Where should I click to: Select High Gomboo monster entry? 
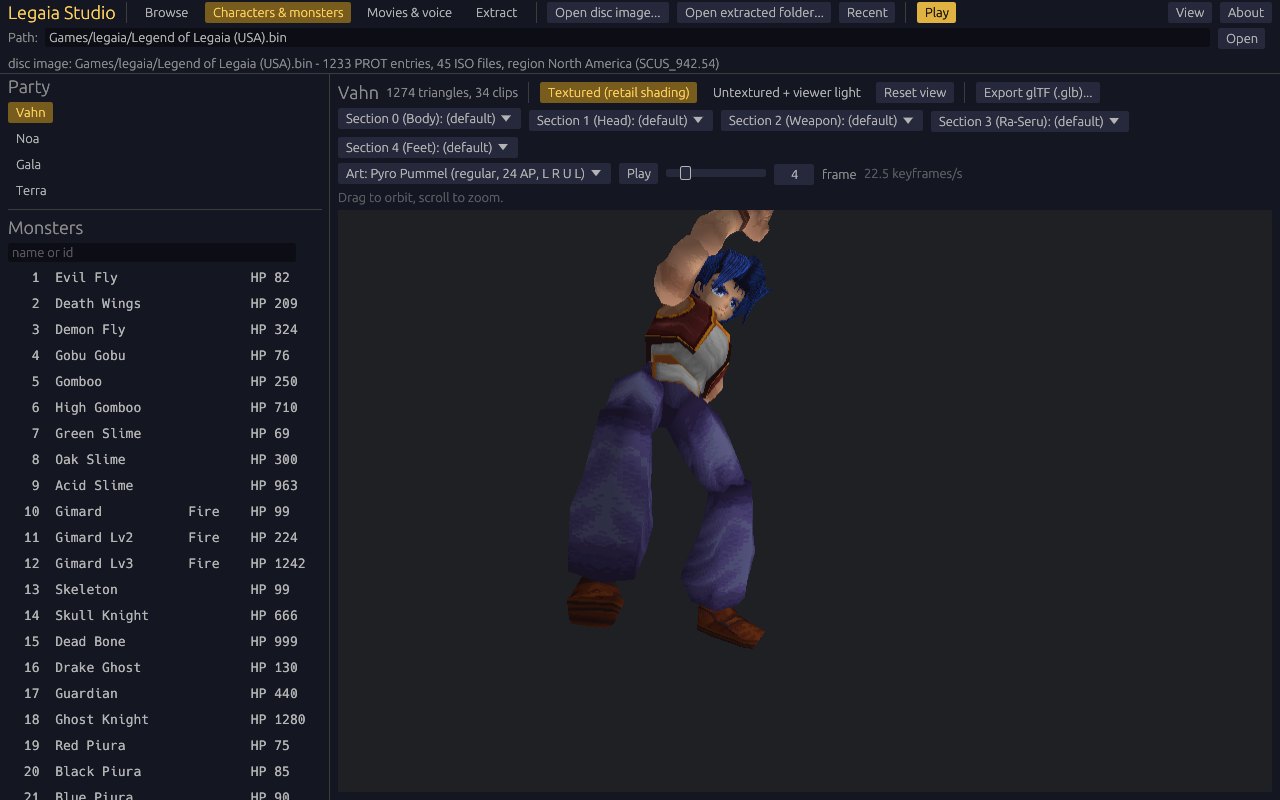tap(164, 407)
